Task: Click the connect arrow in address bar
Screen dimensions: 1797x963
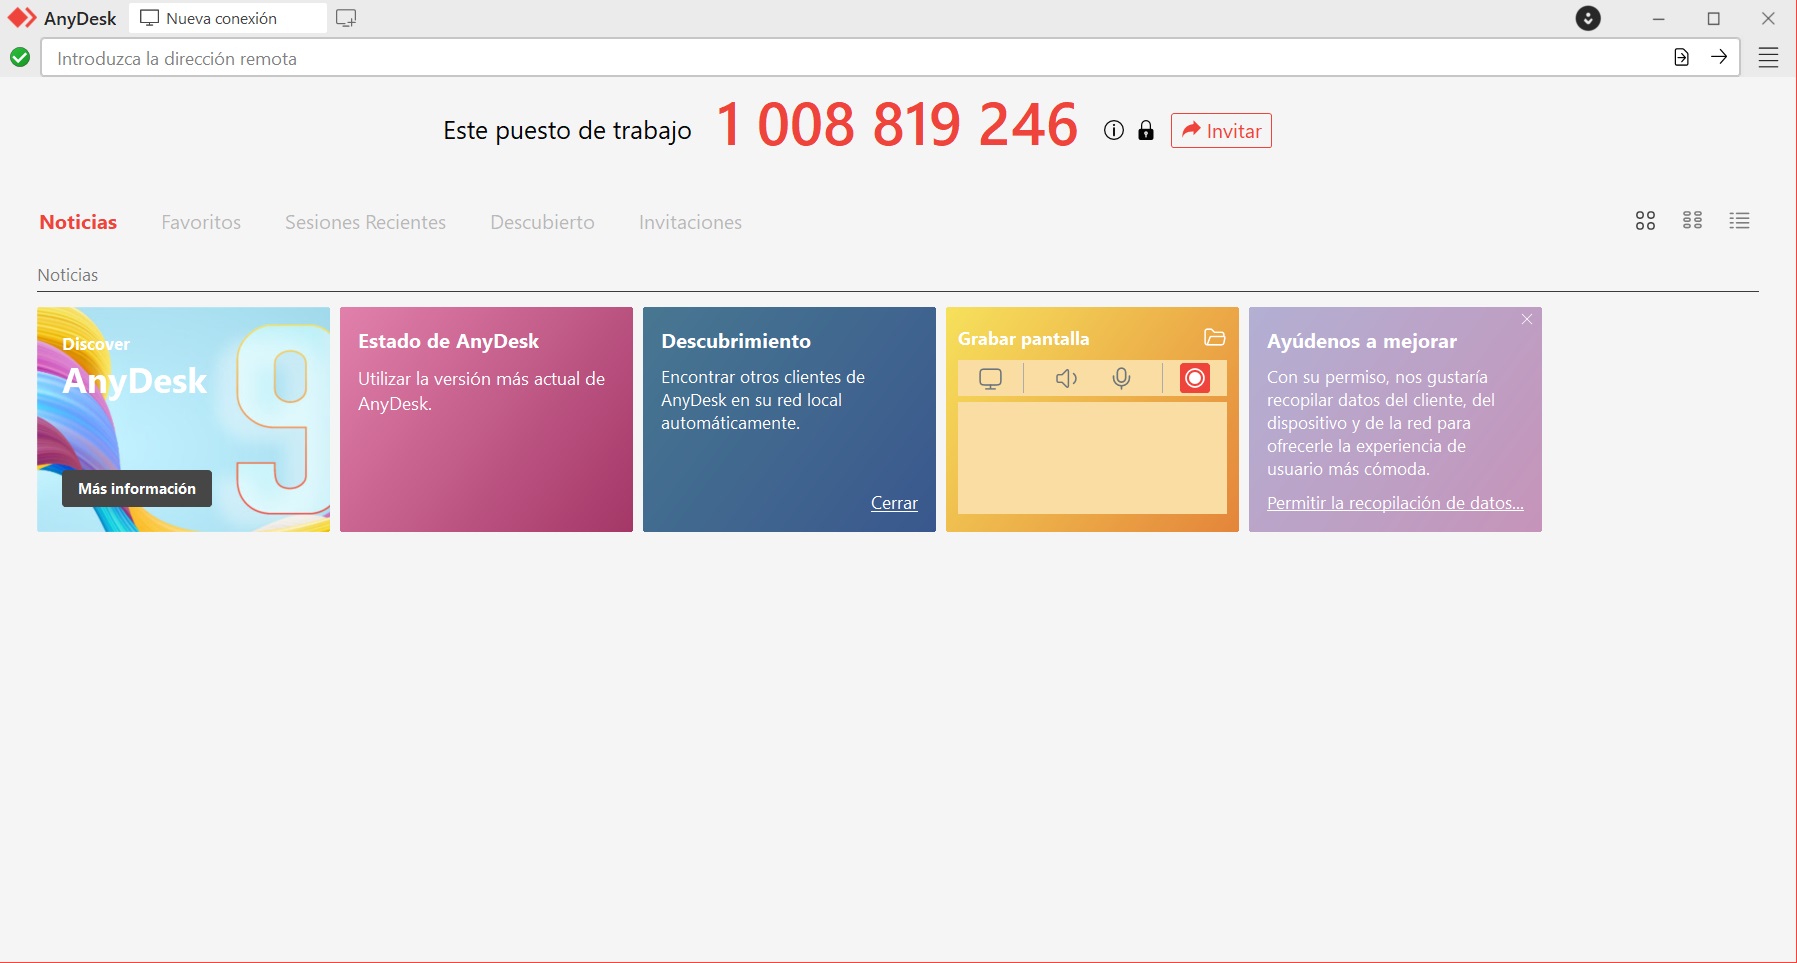Action: click(1719, 57)
